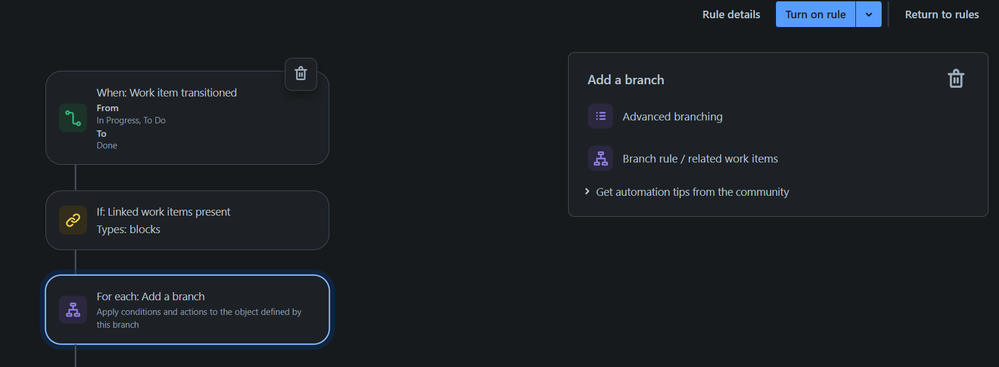This screenshot has height=367, width=999.
Task: Open the When: Work item transitioned card
Action: tap(187, 118)
